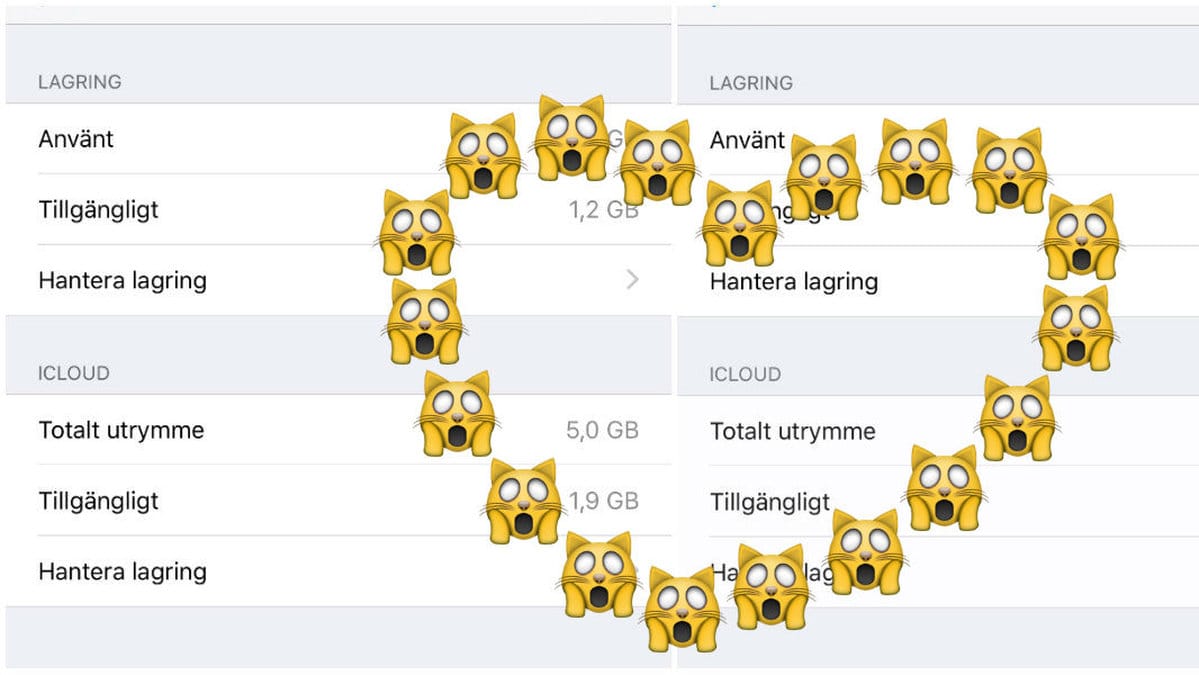Tap the ICLOUD section header in right screenshot
1199x675 pixels.
coord(745,375)
